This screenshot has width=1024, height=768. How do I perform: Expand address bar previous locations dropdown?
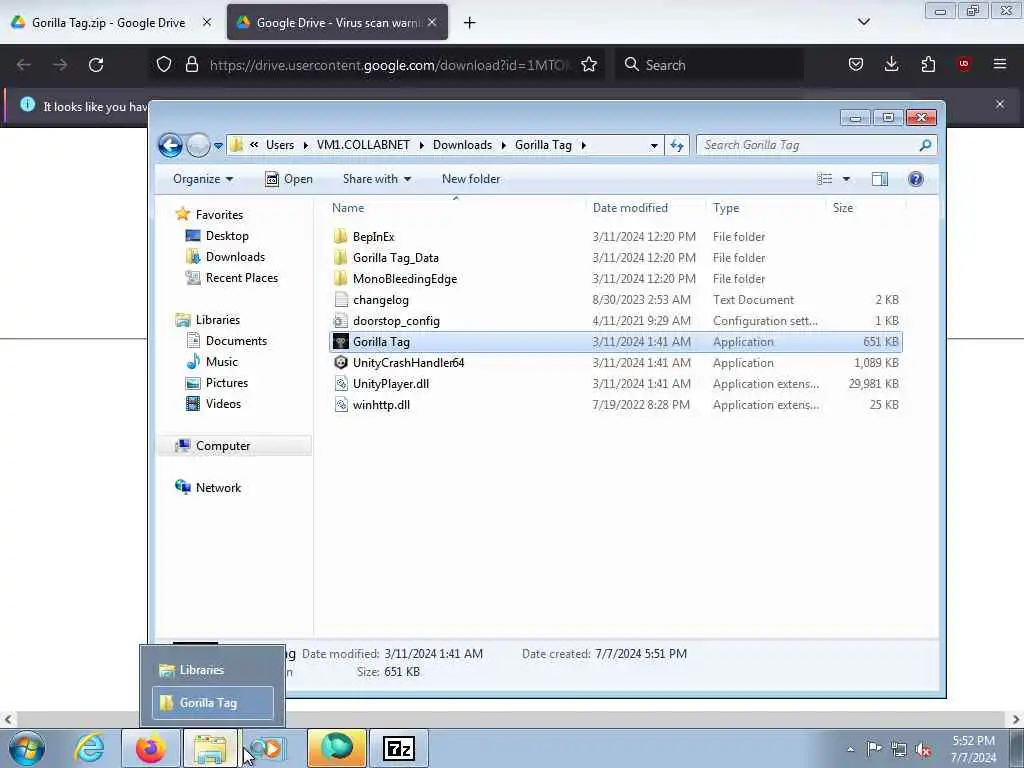pos(654,146)
